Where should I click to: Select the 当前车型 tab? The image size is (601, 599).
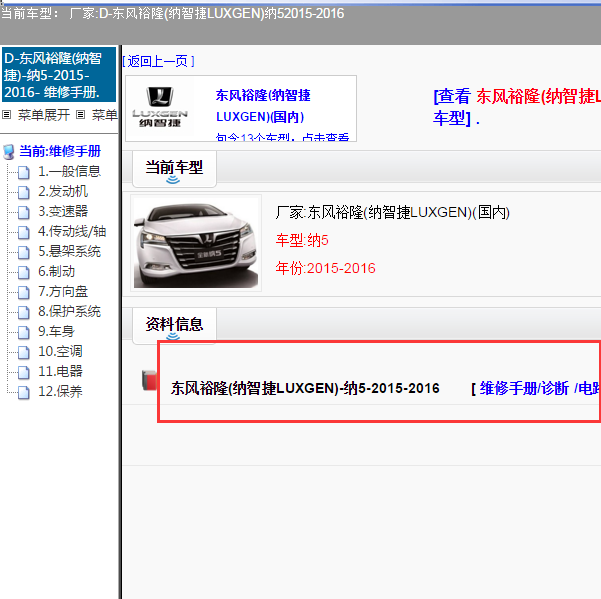point(174,169)
